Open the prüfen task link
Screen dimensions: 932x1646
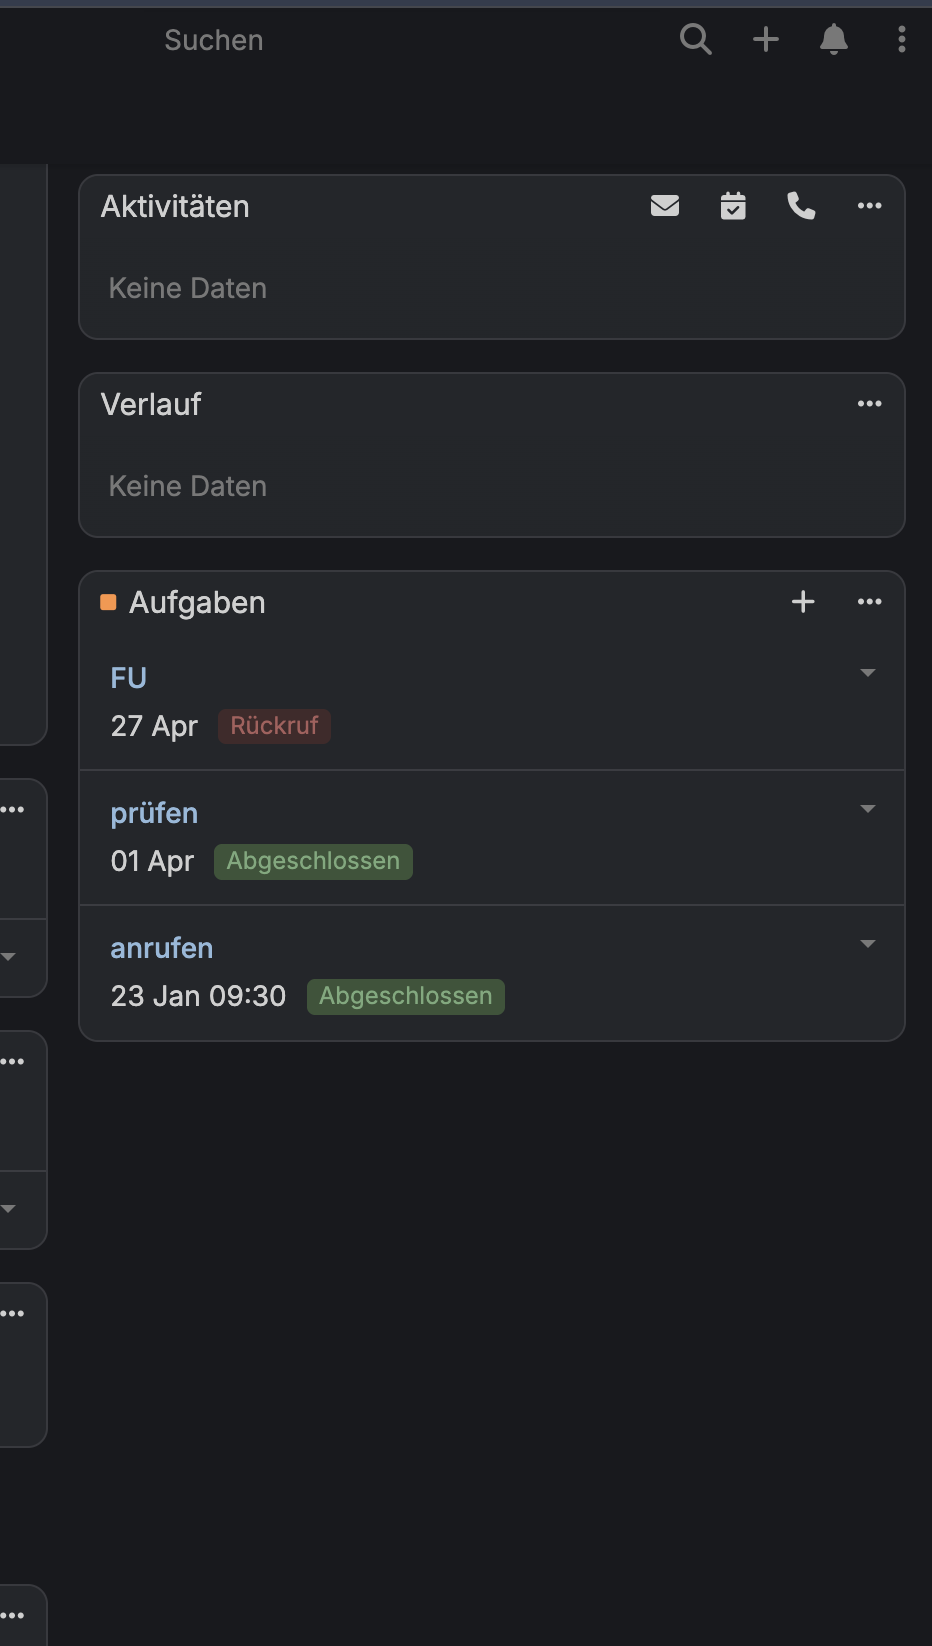tap(154, 813)
